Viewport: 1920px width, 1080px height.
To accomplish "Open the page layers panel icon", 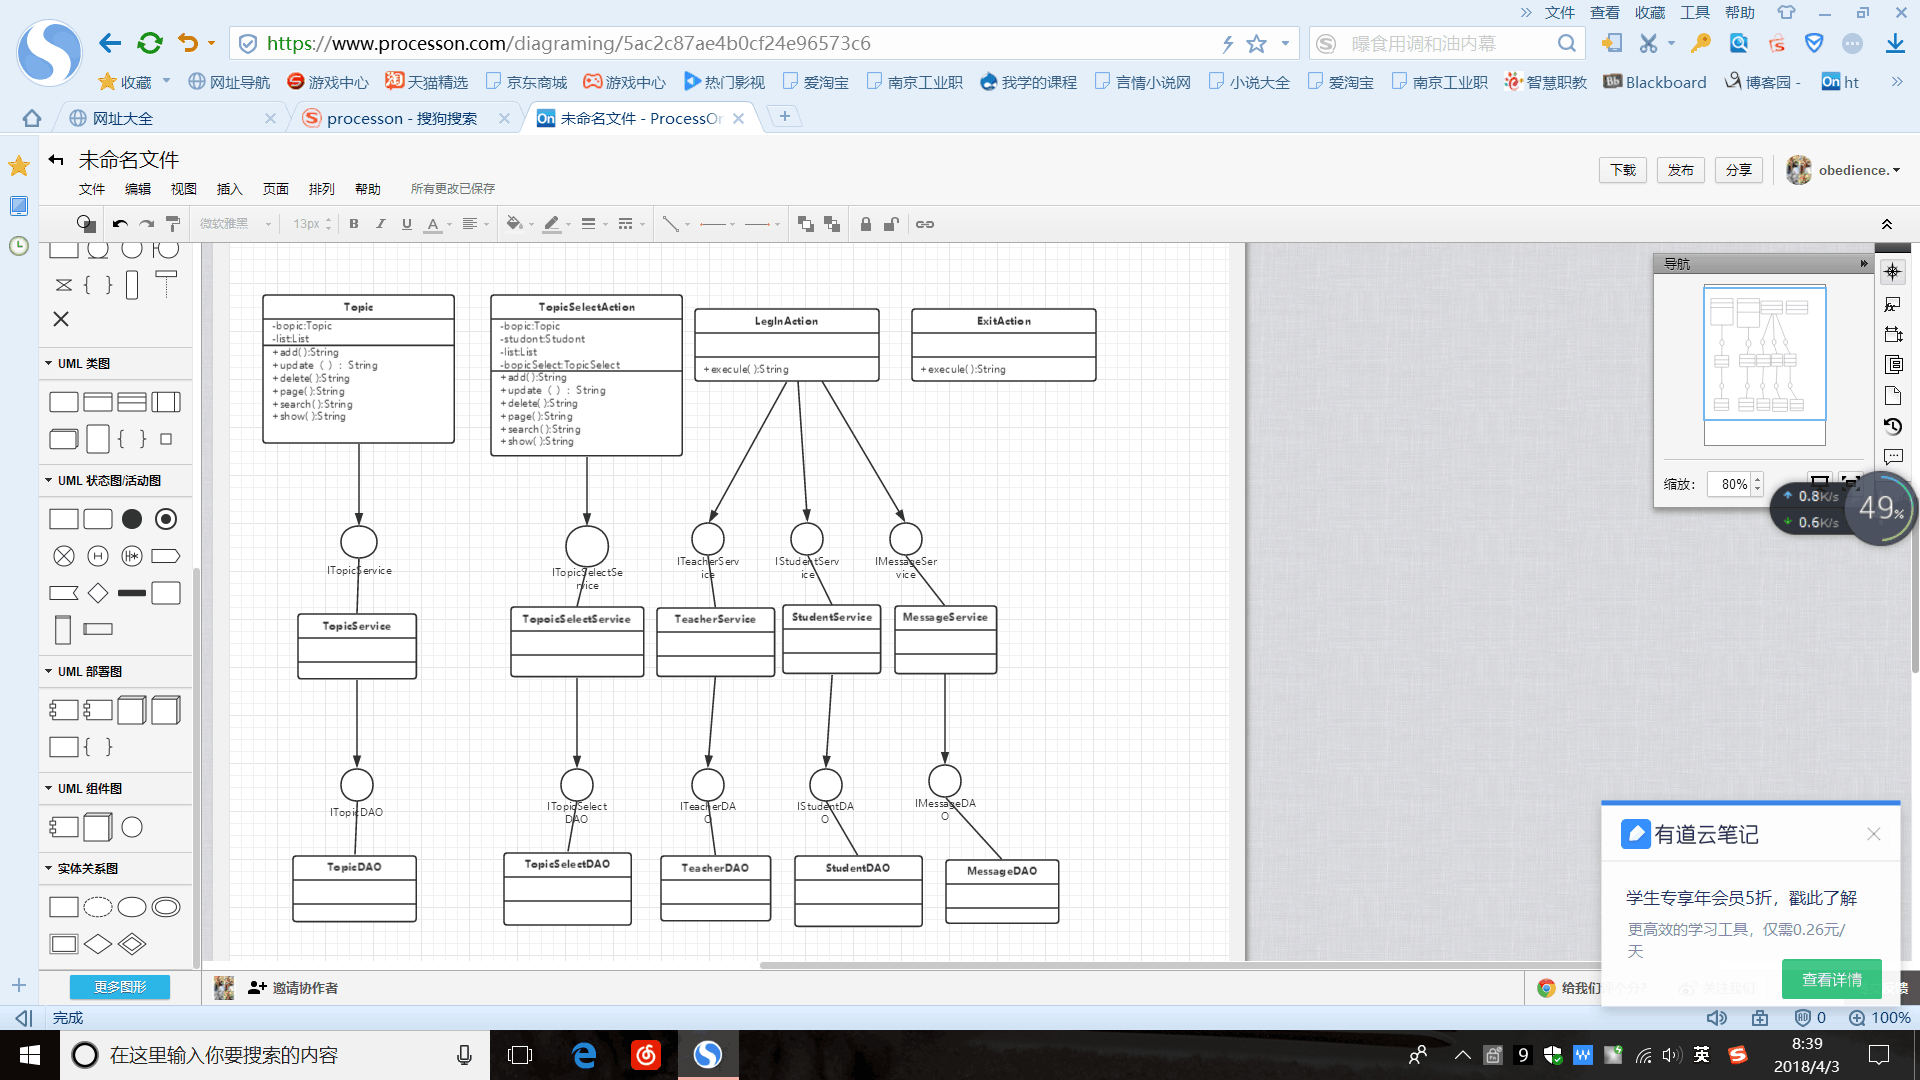I will (1893, 364).
